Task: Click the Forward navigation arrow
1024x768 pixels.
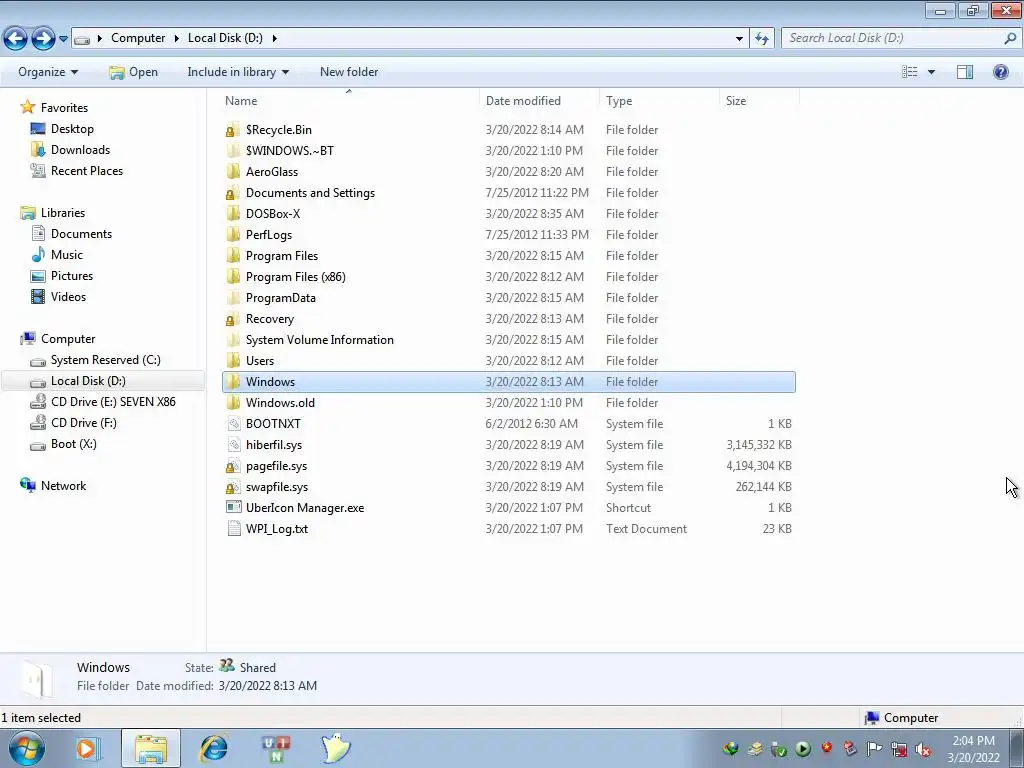Action: pyautogui.click(x=43, y=39)
